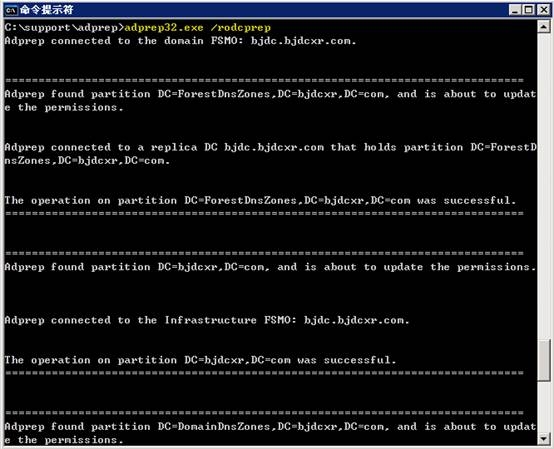This screenshot has width=554, height=449.
Task: Click scrollbar track above the thumb
Action: [544, 185]
